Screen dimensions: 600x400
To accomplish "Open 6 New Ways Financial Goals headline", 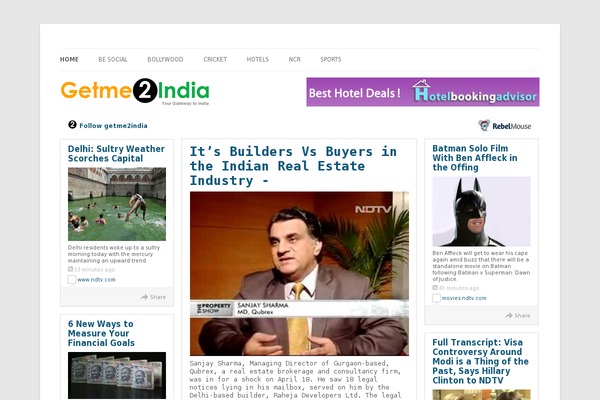I will pos(101,333).
